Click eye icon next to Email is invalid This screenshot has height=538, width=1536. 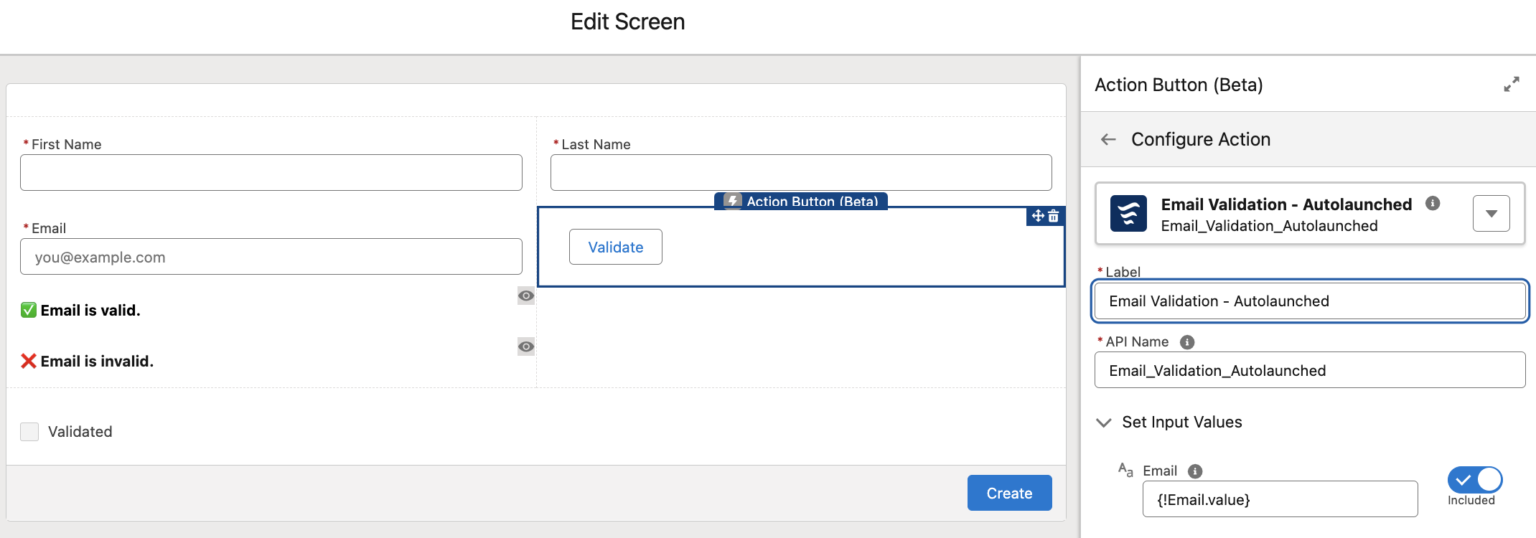(526, 347)
